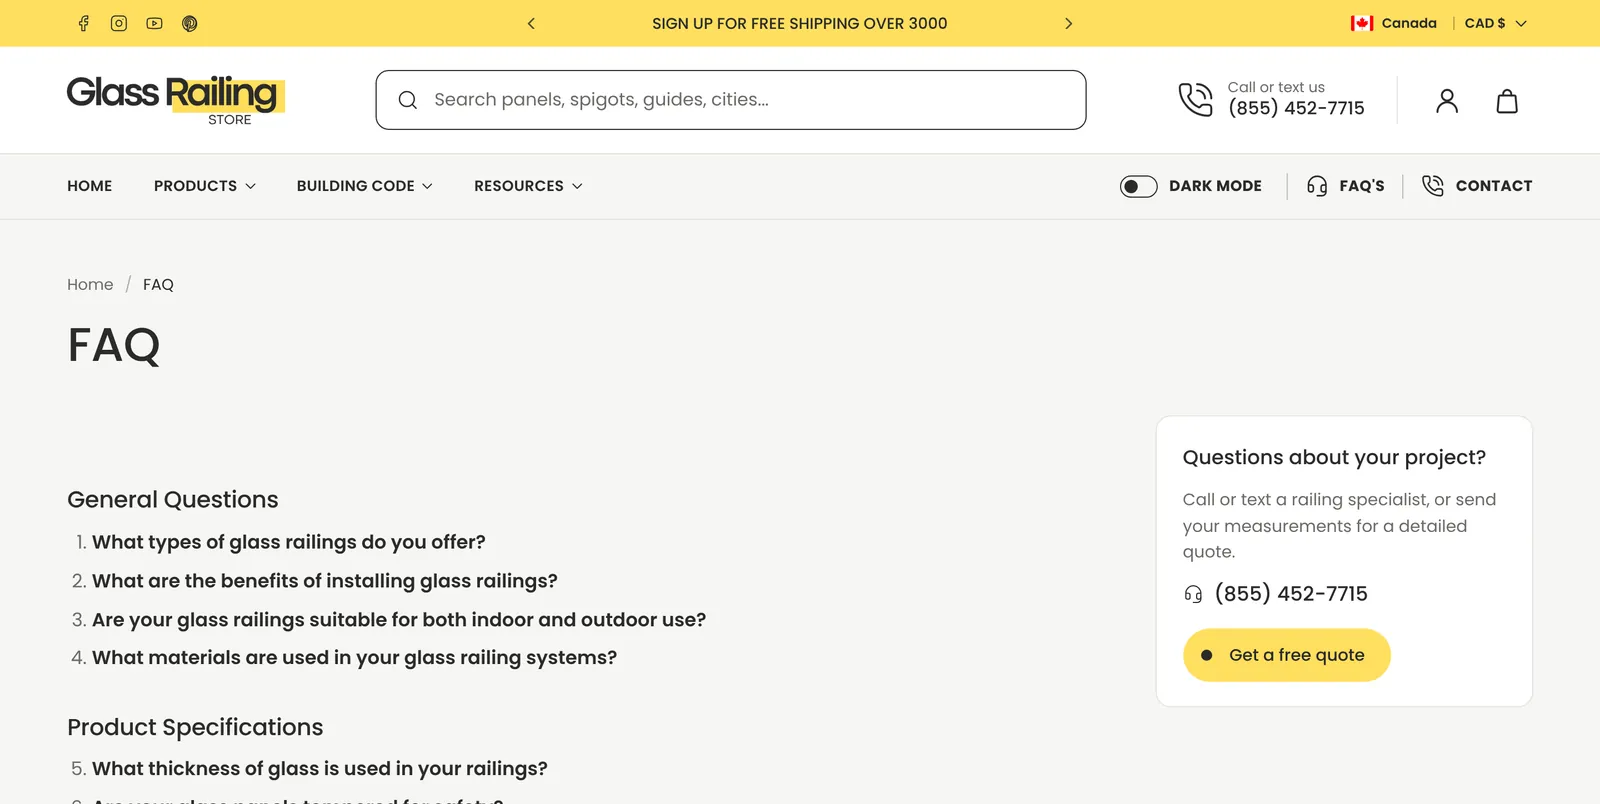Image resolution: width=1600 pixels, height=804 pixels.
Task: Click headset icon in project questions card
Action: [1193, 594]
